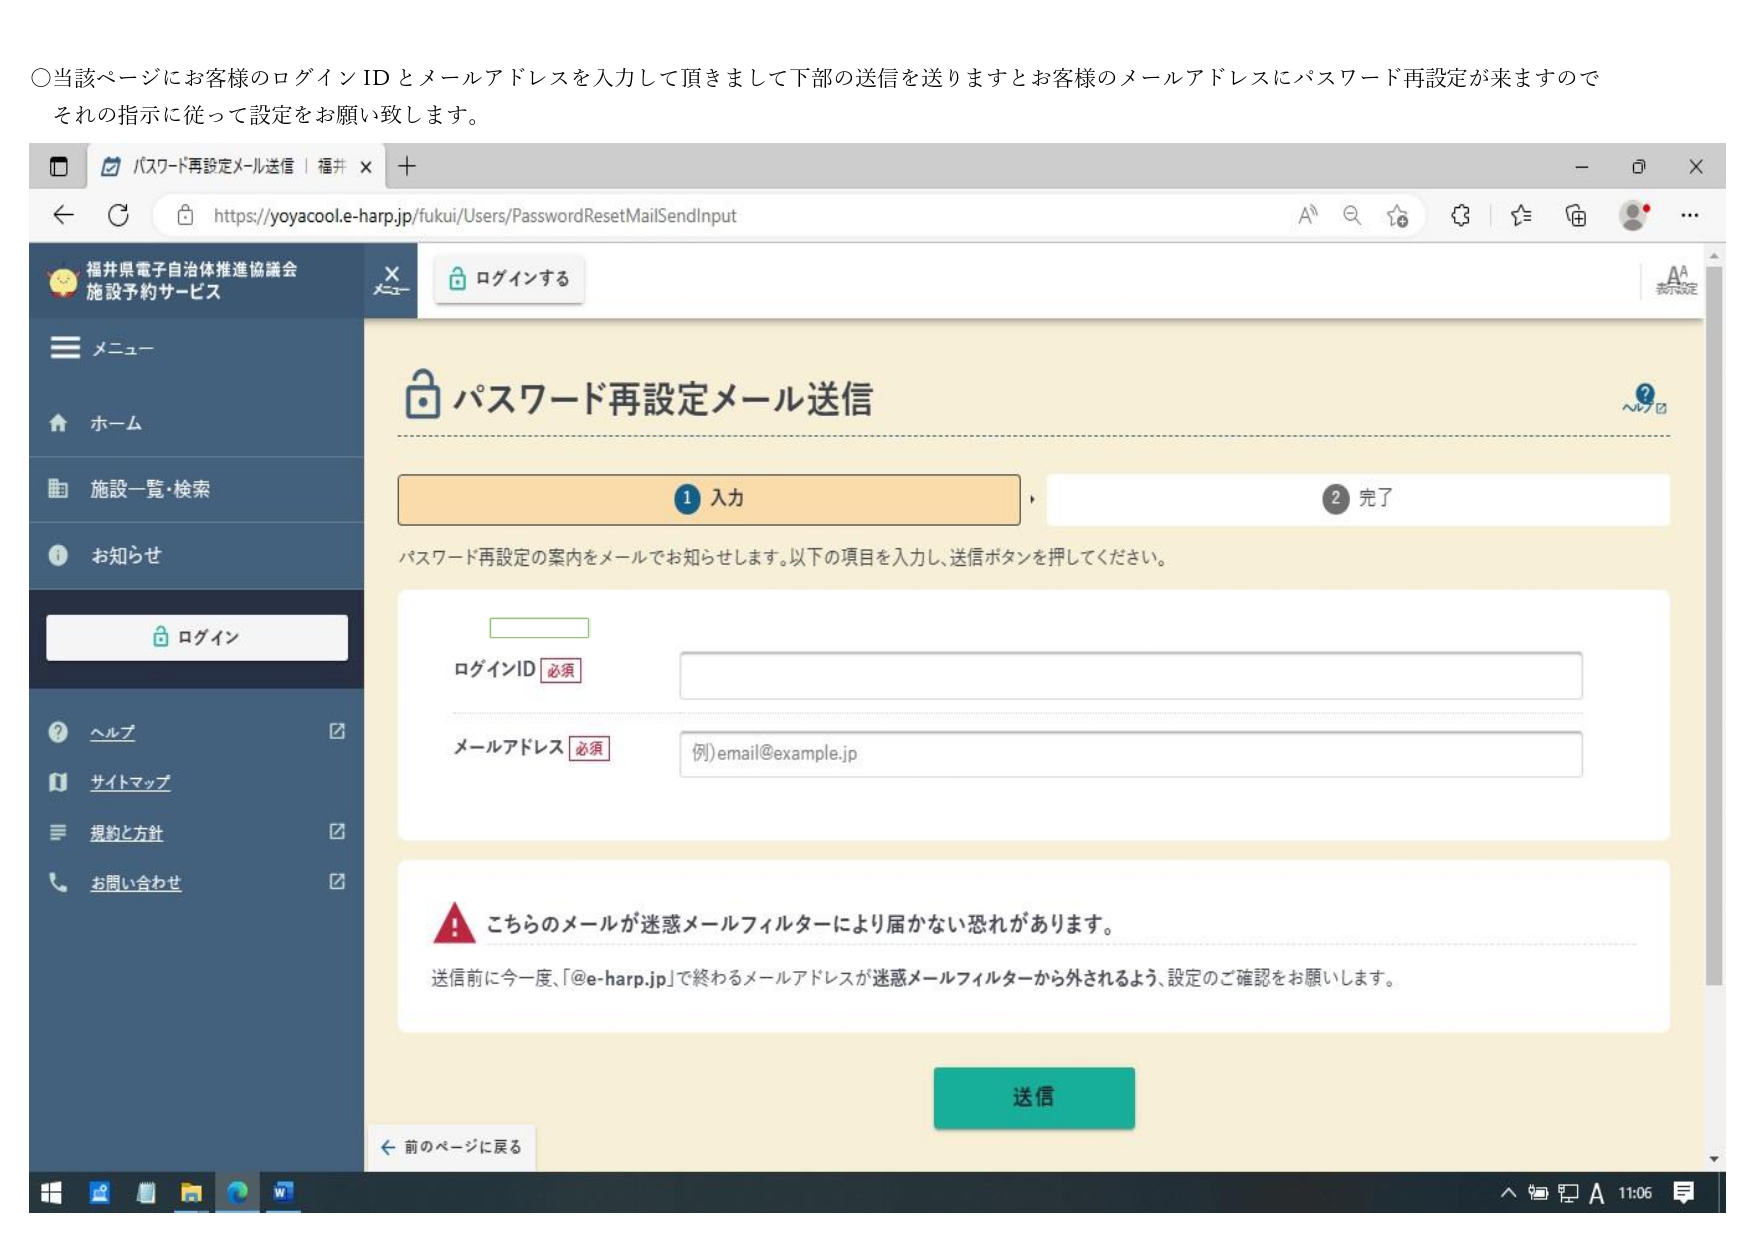Go to ホーム in the sidebar
Viewport: 1755px width, 1241px height.
coord(196,423)
